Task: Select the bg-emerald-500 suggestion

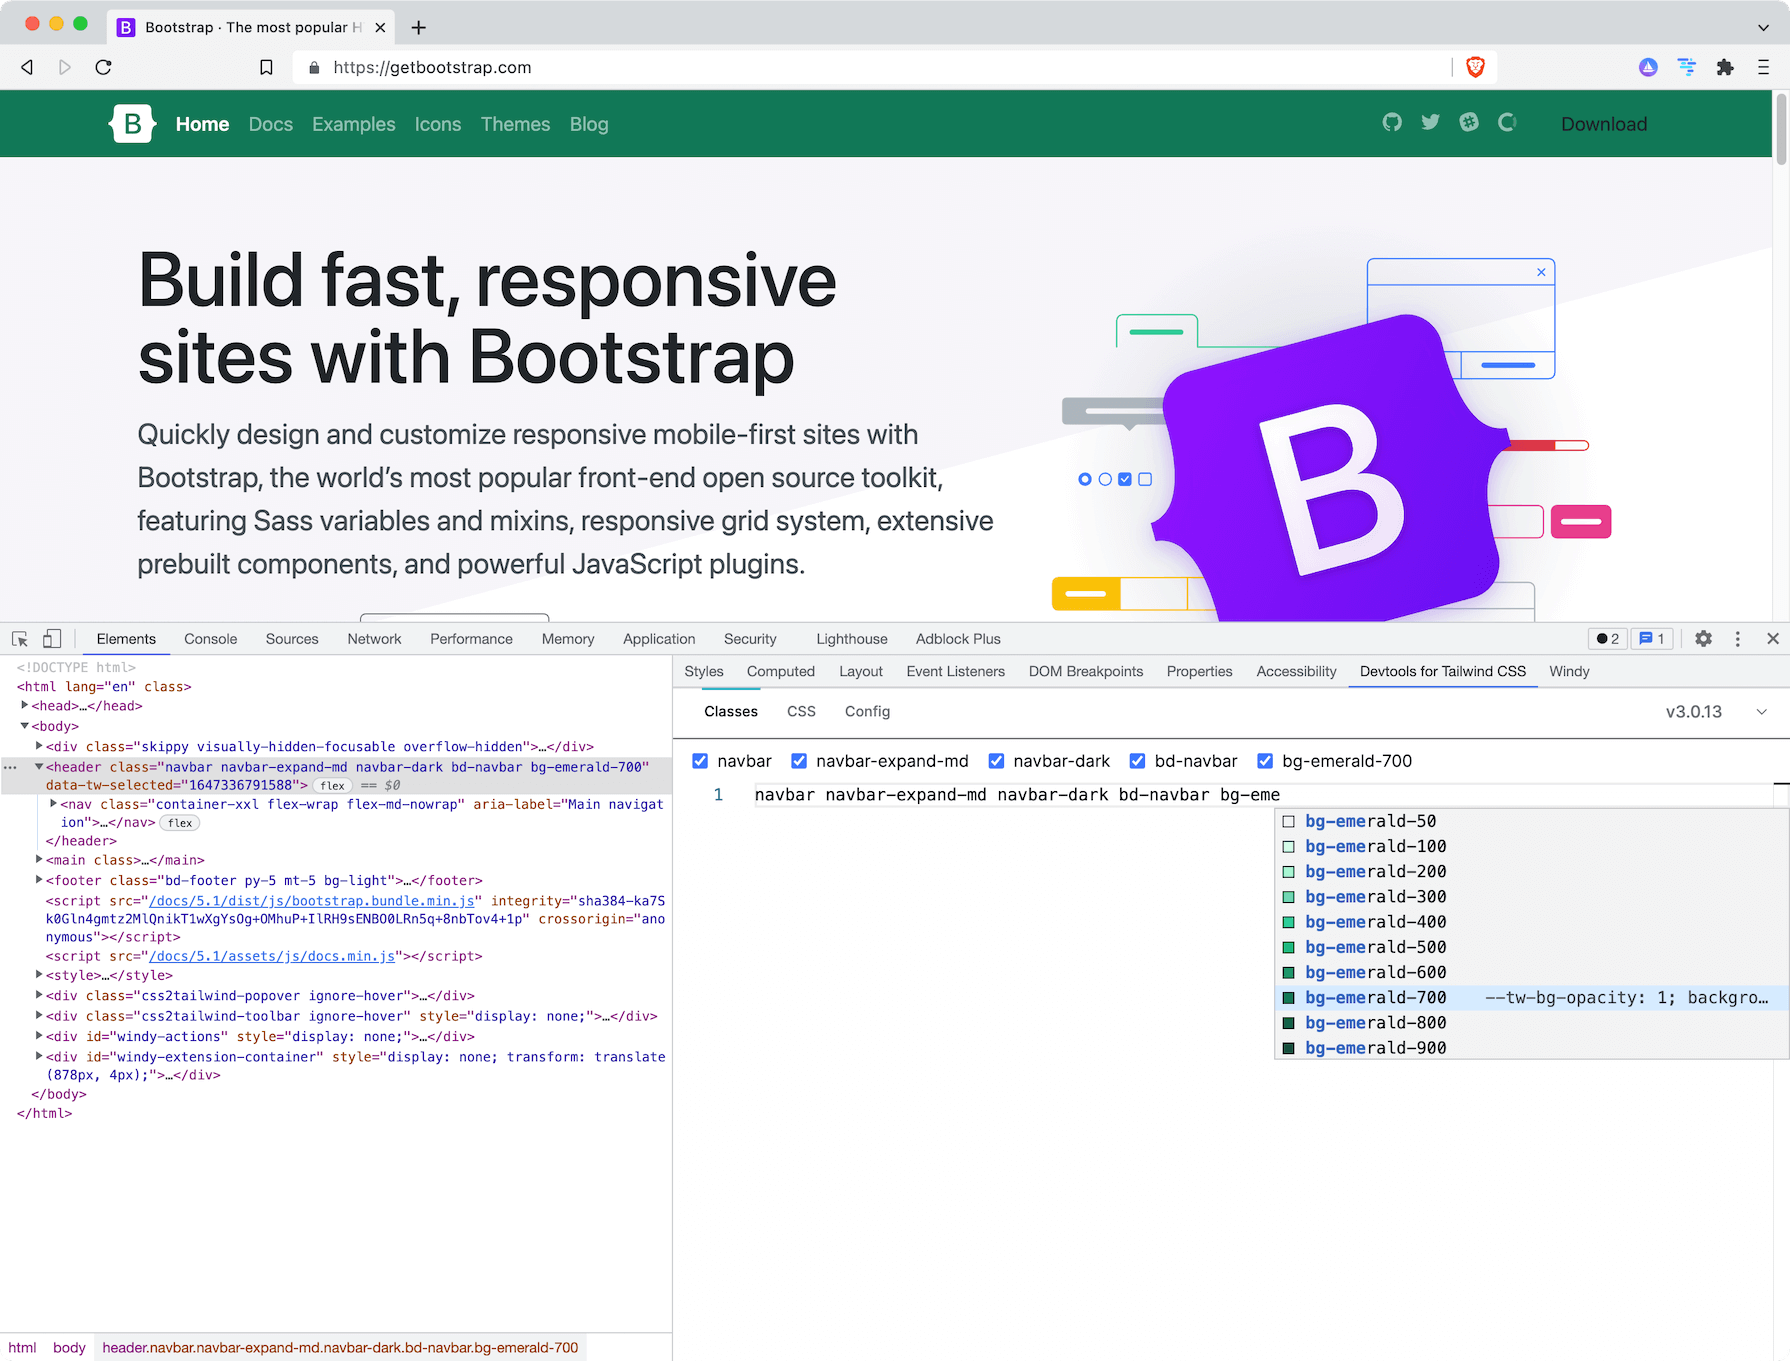Action: coord(1531,947)
